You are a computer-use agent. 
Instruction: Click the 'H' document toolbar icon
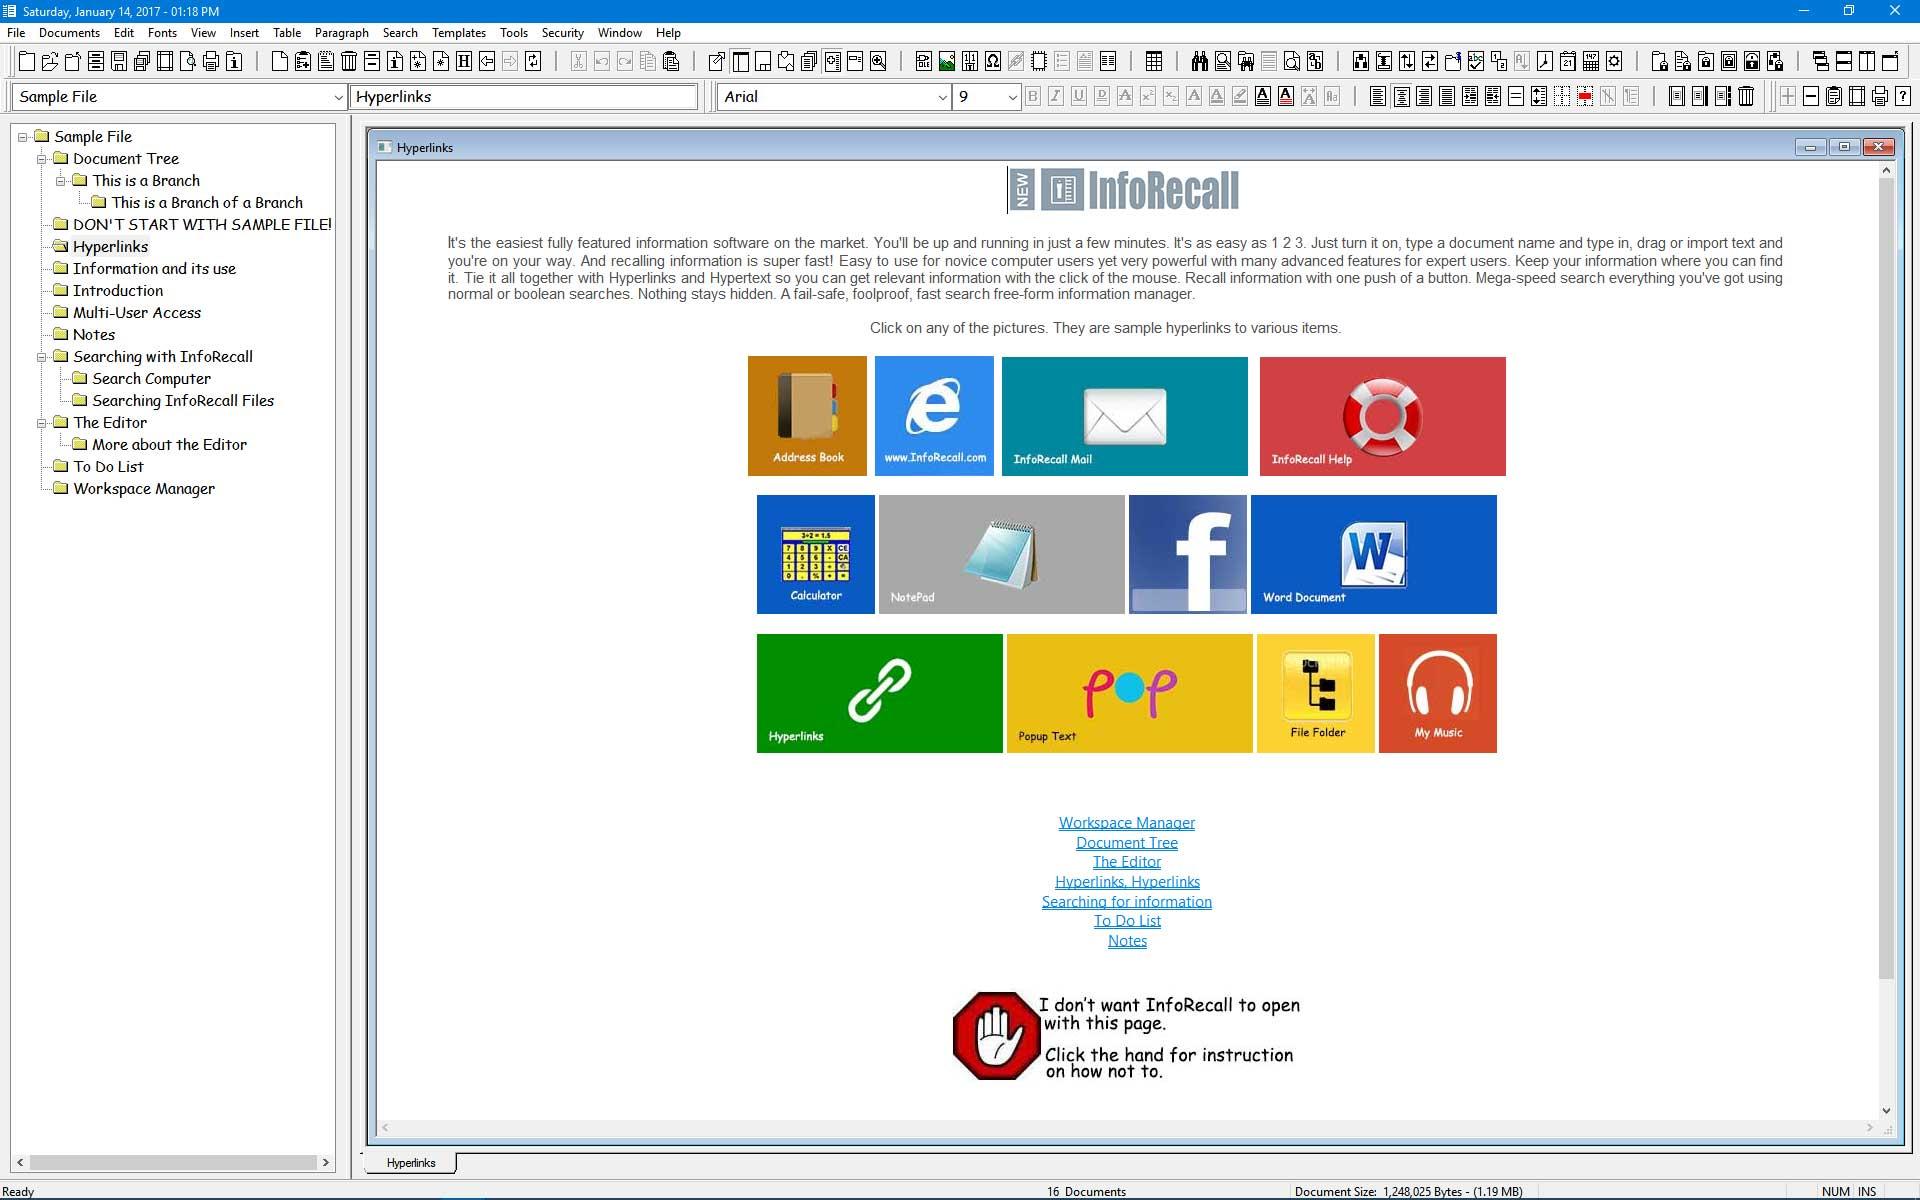coord(464,62)
